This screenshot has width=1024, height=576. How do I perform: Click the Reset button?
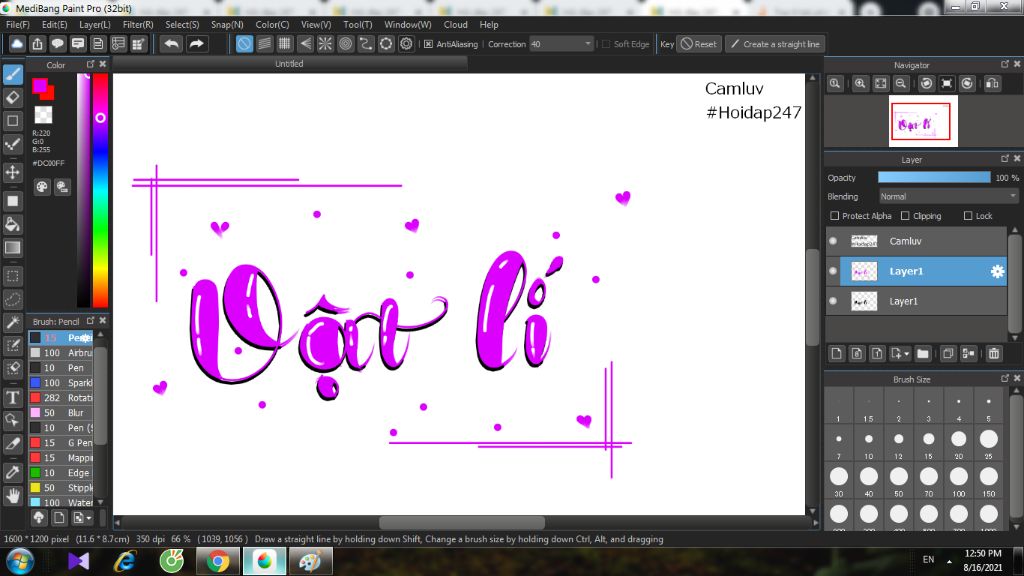pyautogui.click(x=698, y=44)
